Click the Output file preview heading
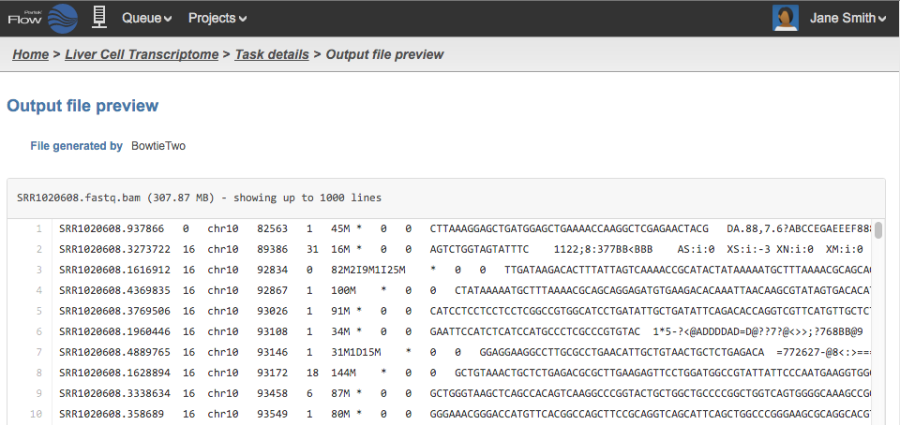This screenshot has width=900, height=425. [x=83, y=105]
